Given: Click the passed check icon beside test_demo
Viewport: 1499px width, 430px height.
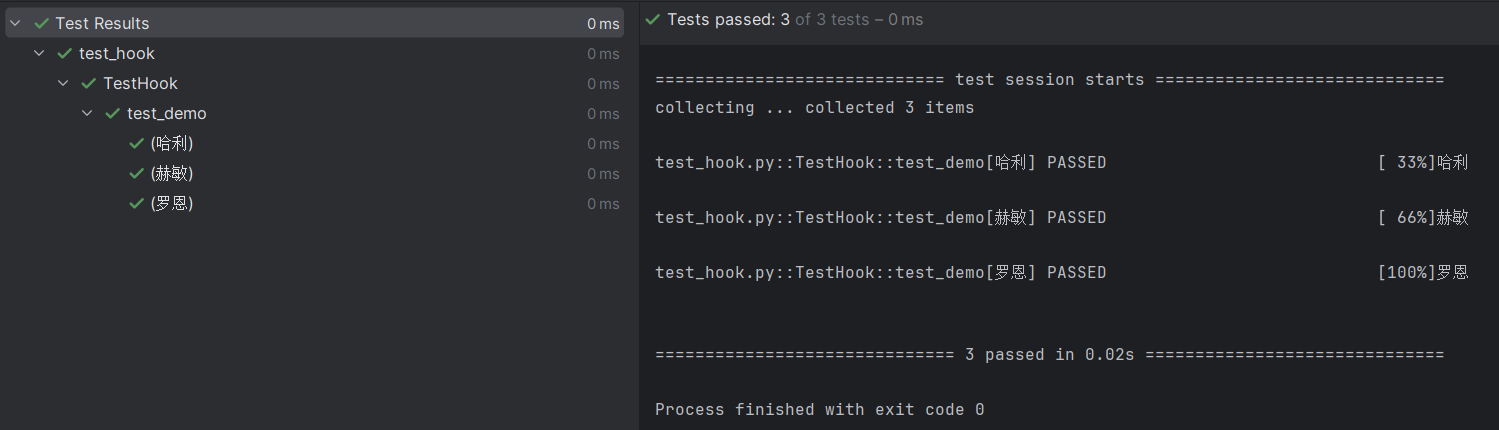Looking at the screenshot, I should (x=113, y=113).
